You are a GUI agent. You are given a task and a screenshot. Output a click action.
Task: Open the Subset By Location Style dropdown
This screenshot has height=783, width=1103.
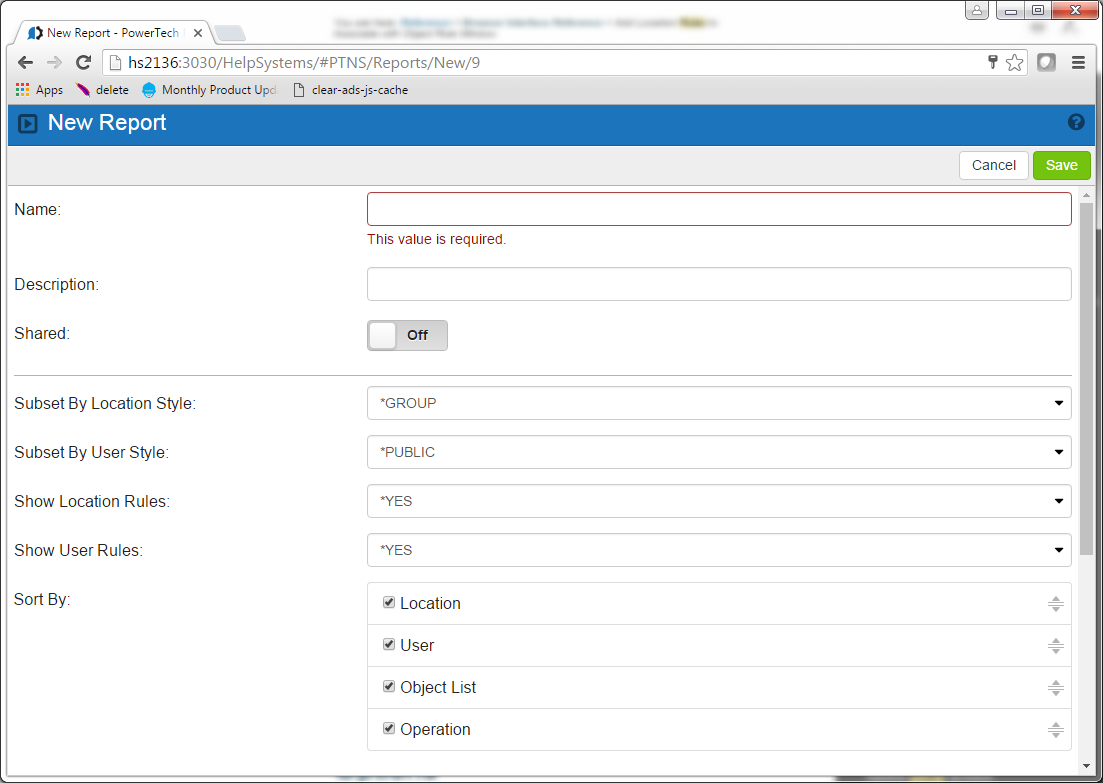(718, 403)
